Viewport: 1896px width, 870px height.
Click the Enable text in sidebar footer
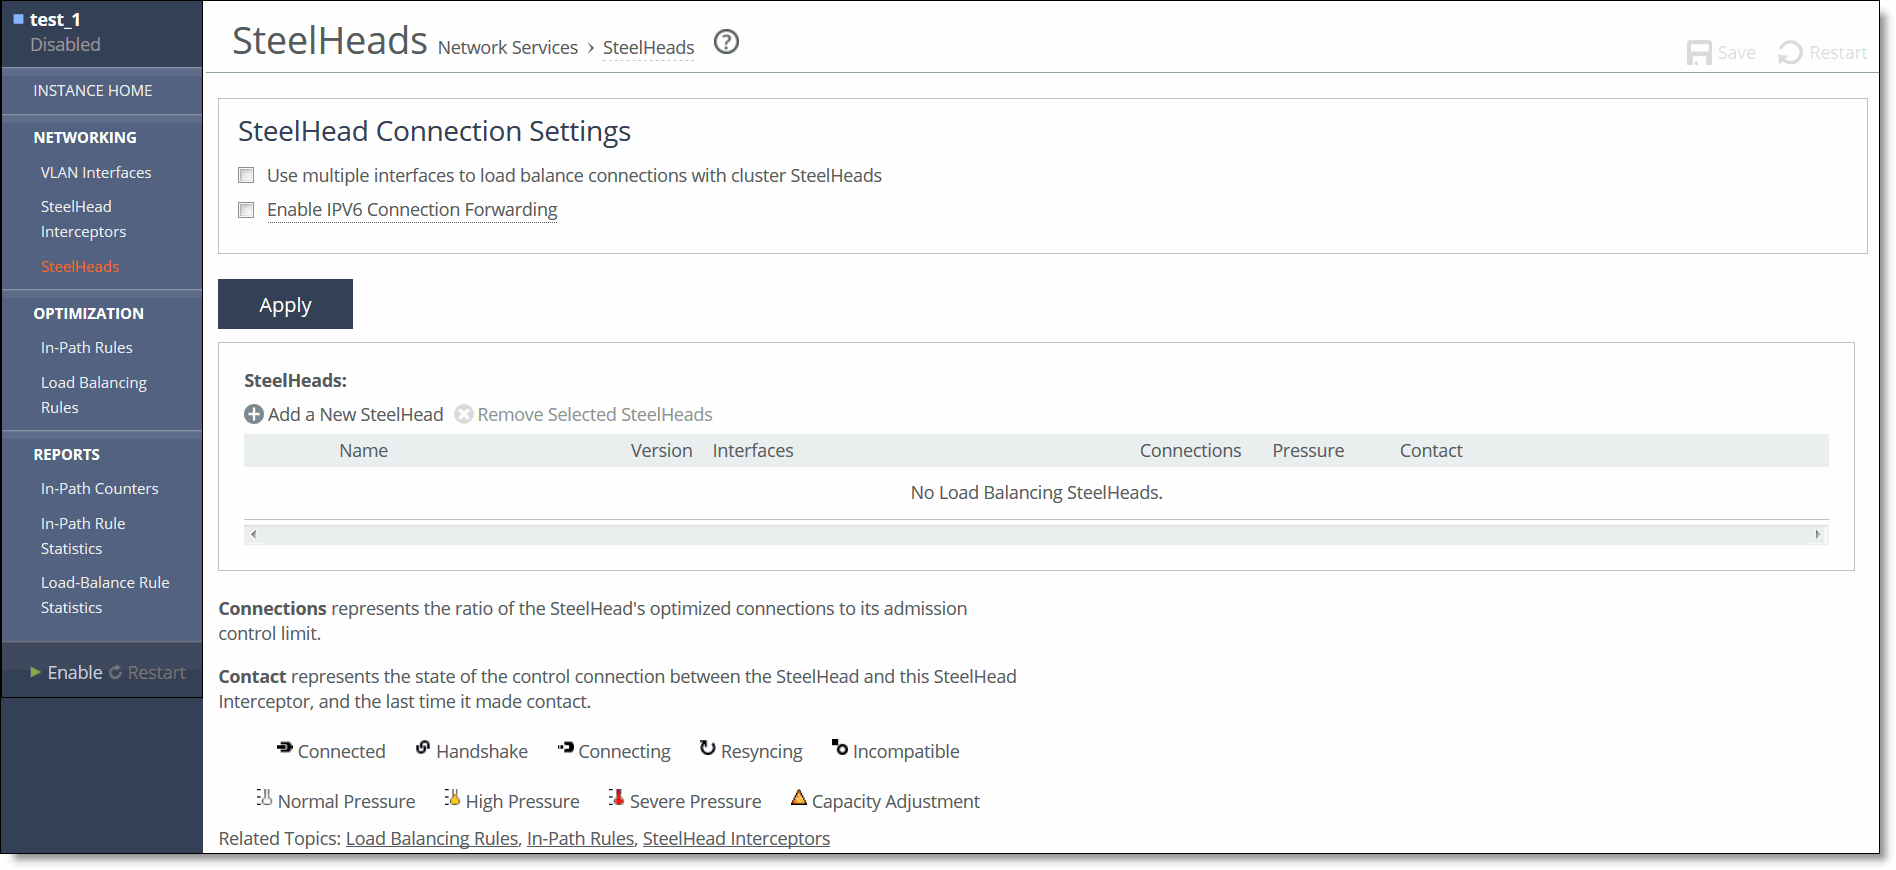(75, 672)
